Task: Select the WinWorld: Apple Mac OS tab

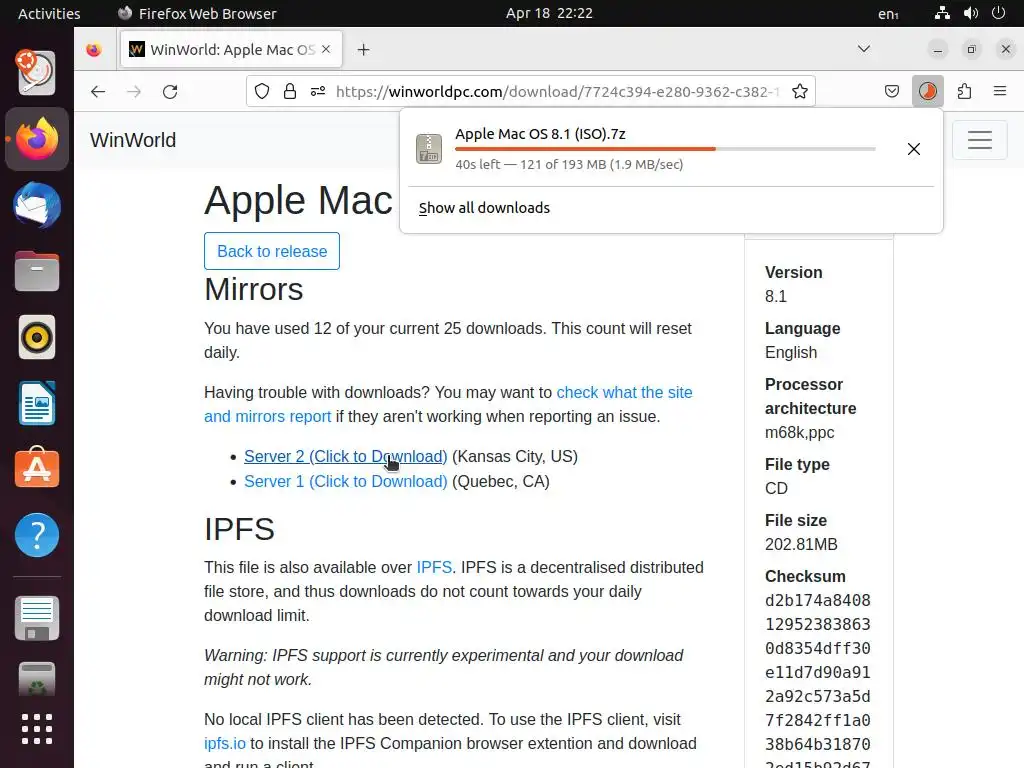Action: click(x=231, y=50)
